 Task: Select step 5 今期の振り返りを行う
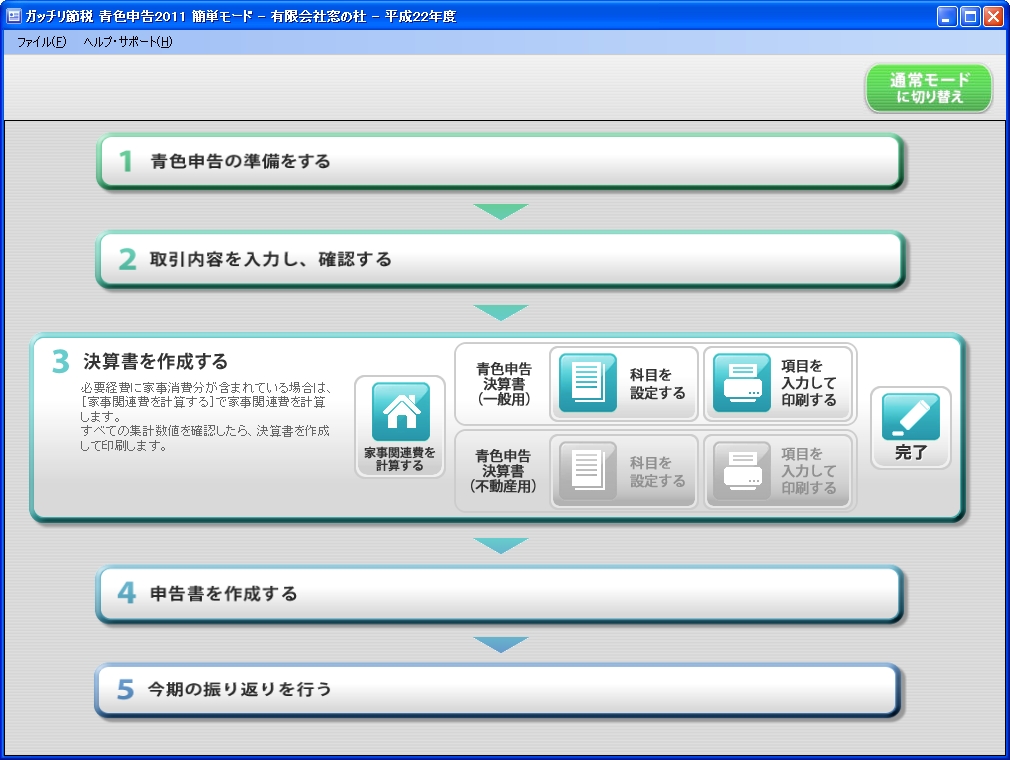click(500, 689)
